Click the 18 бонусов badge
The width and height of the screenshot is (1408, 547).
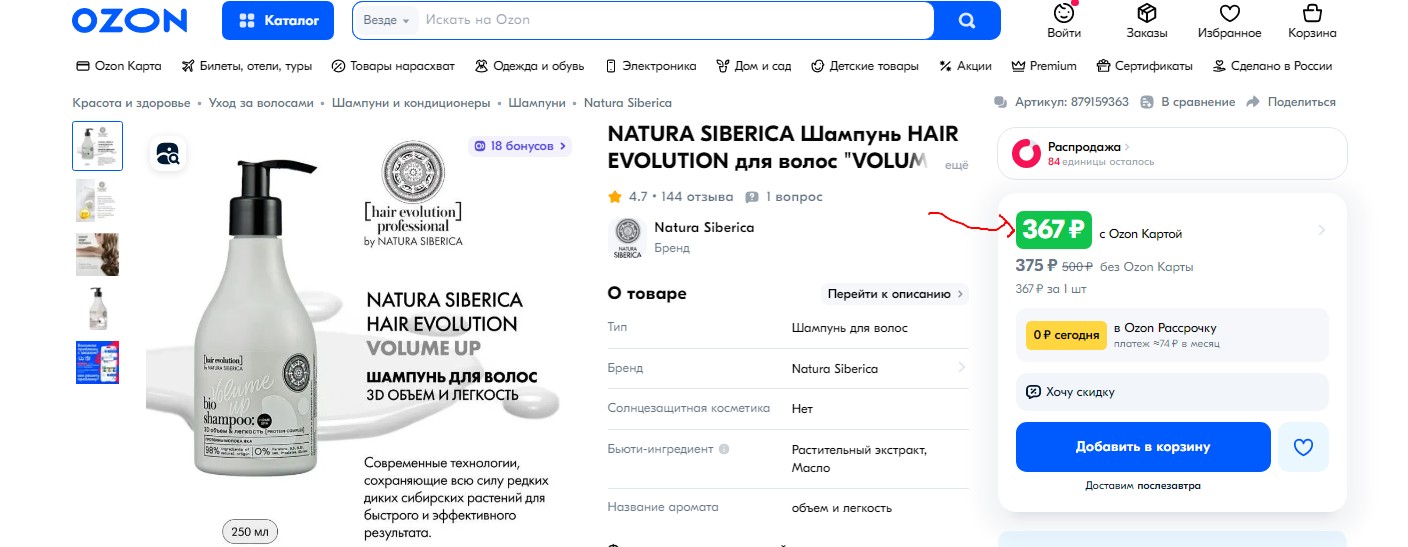click(x=519, y=146)
